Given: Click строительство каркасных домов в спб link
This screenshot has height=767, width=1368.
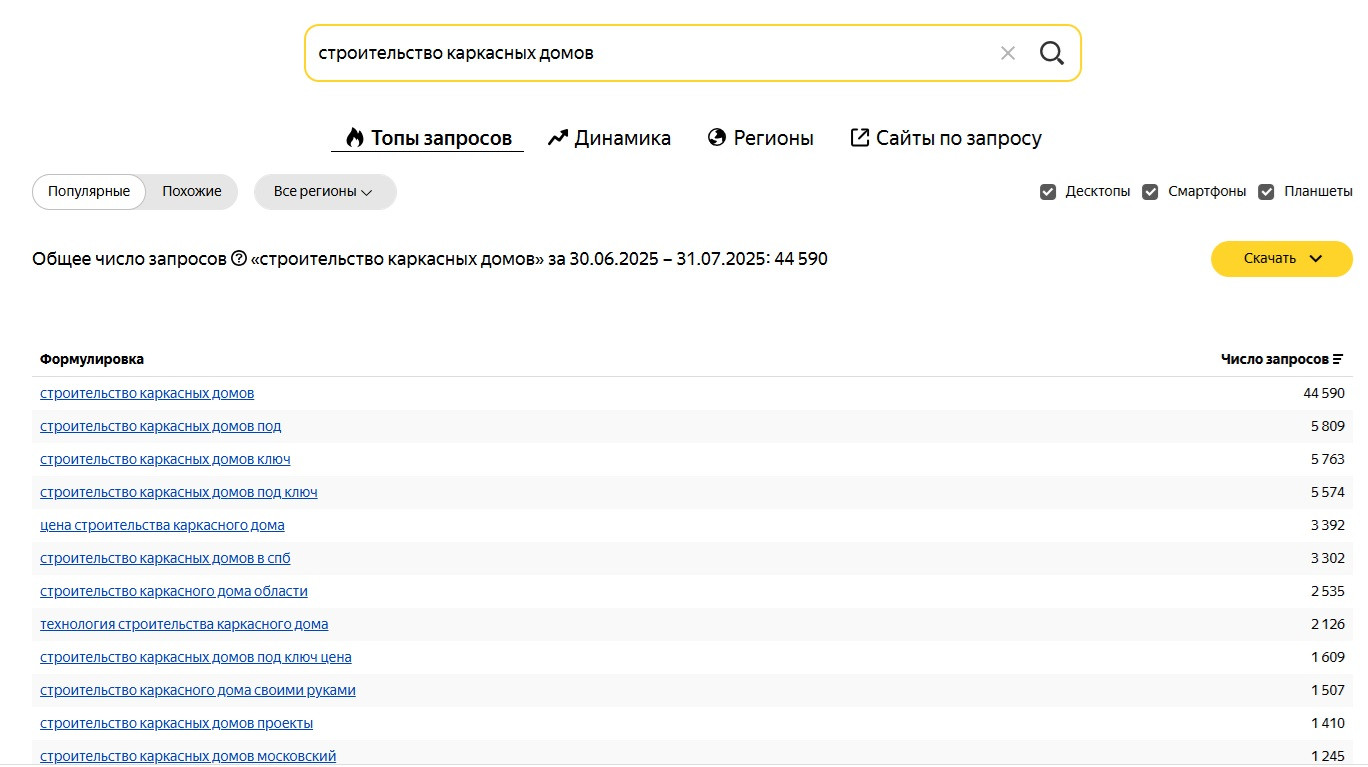Looking at the screenshot, I should point(165,558).
